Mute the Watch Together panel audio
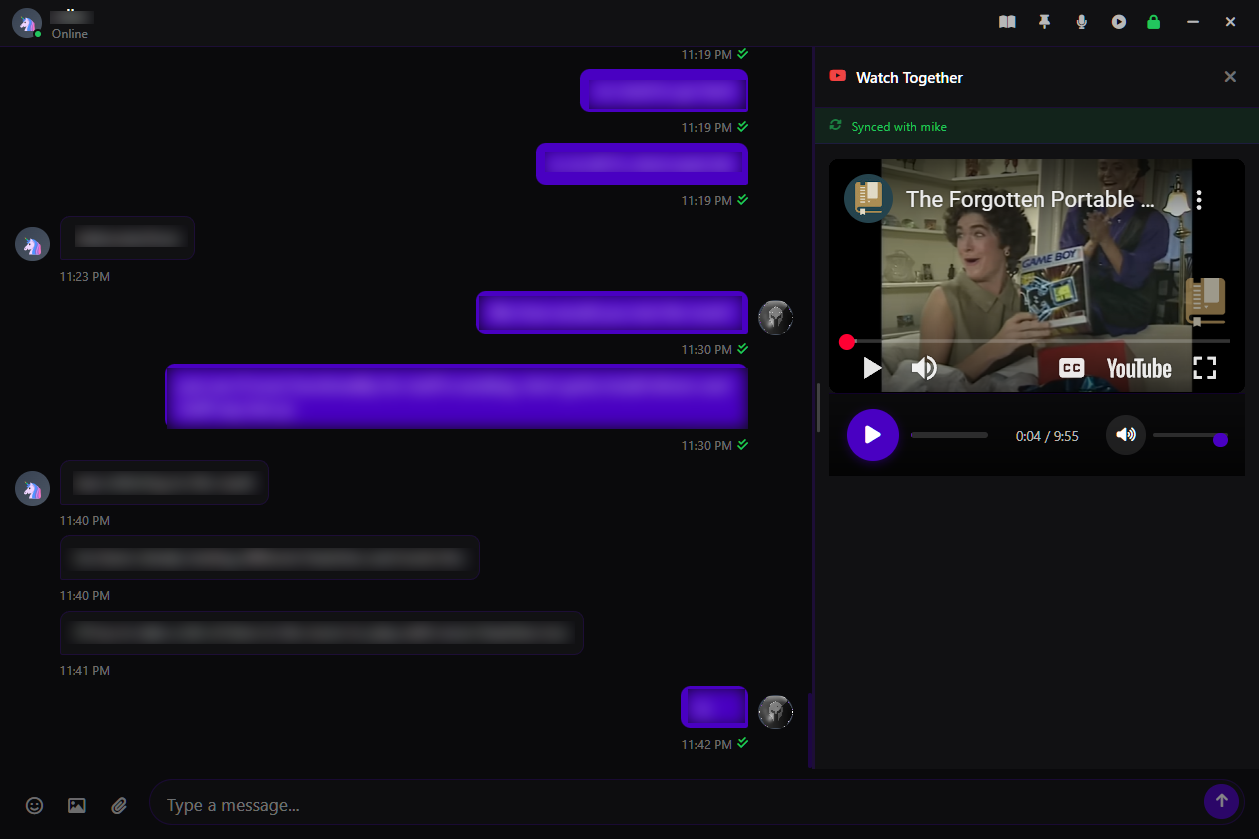This screenshot has height=839, width=1259. click(1125, 435)
